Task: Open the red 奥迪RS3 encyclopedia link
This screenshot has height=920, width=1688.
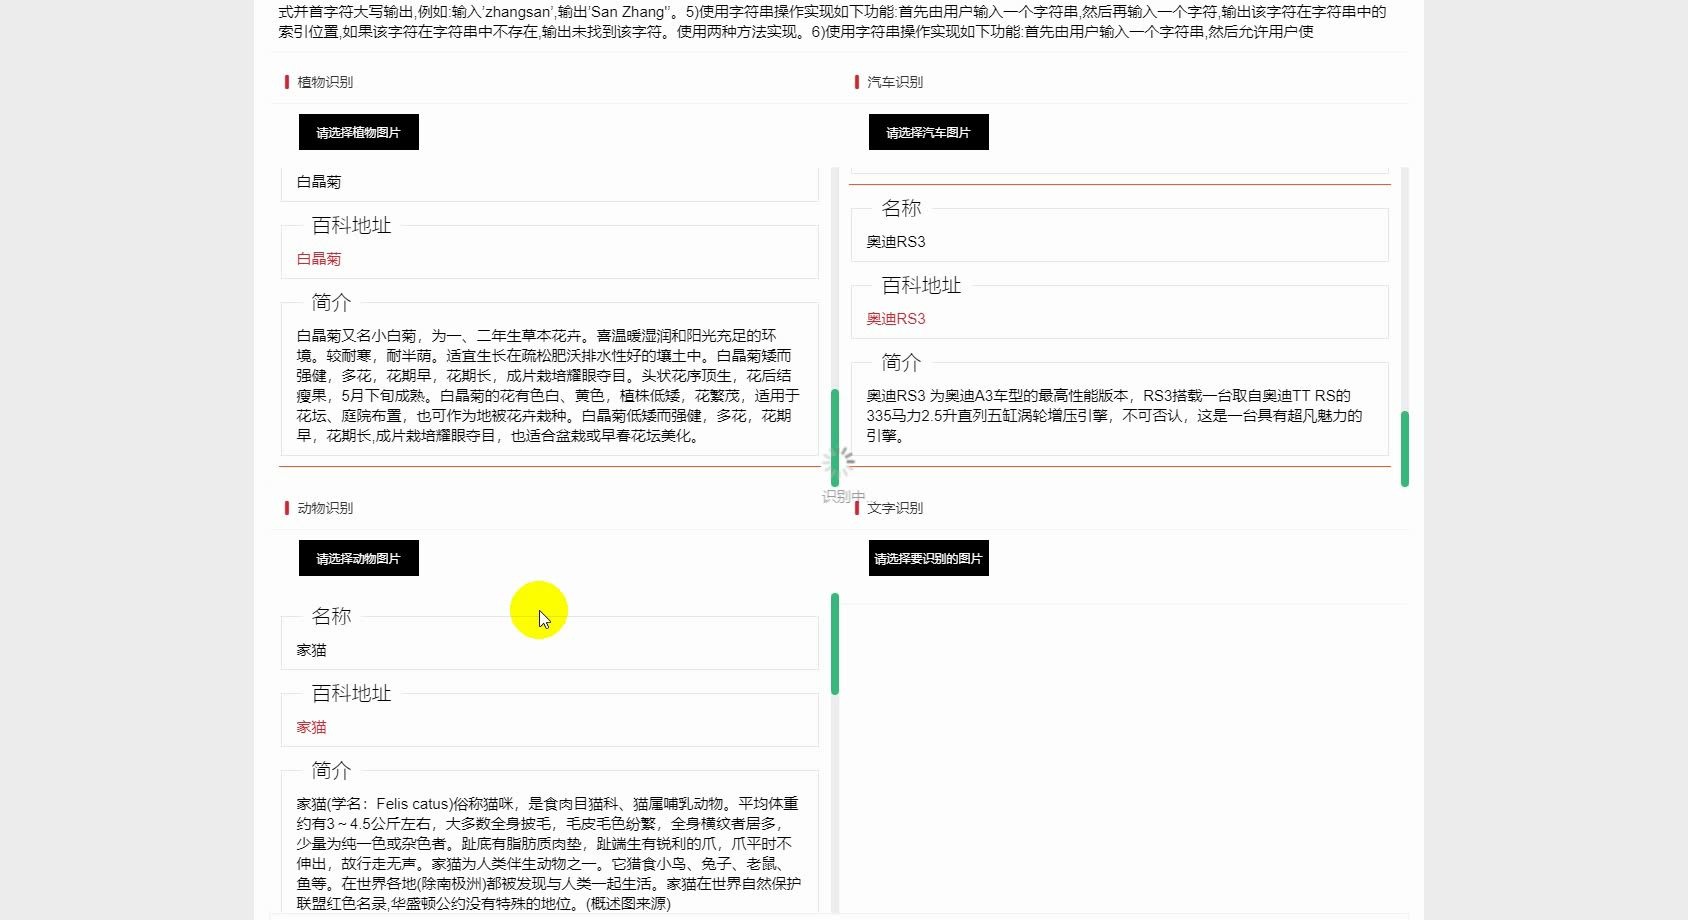Action: pyautogui.click(x=896, y=318)
